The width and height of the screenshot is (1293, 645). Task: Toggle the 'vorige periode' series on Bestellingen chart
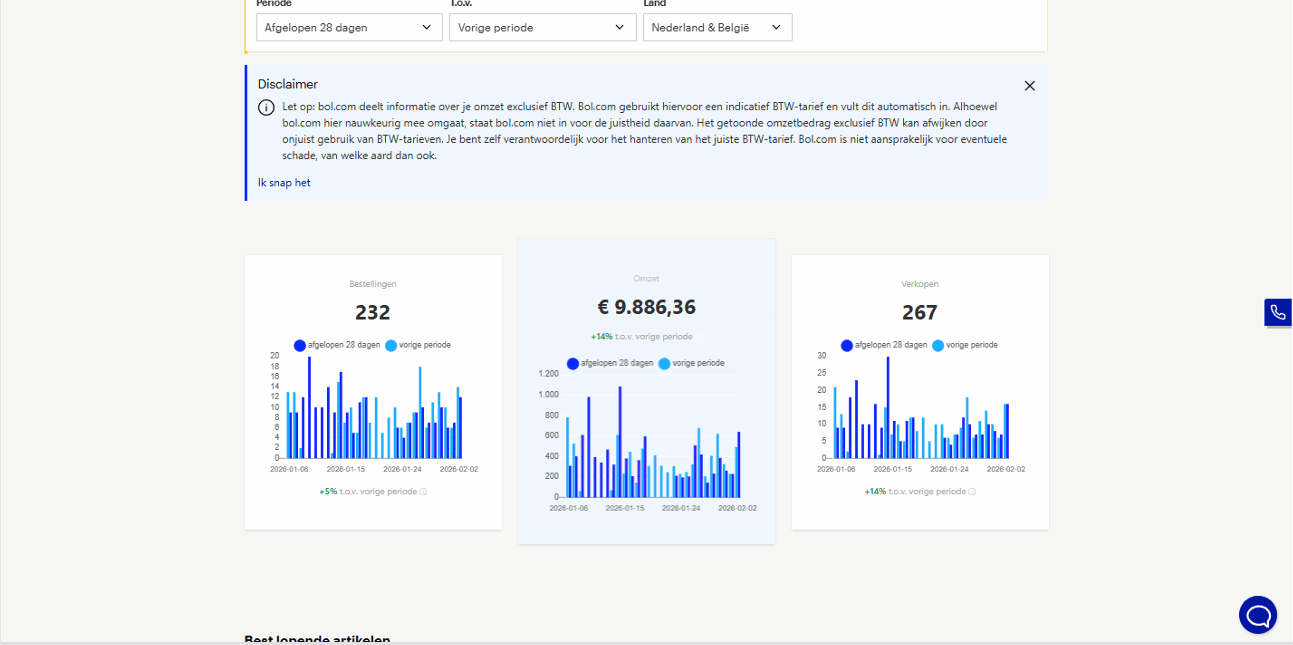(x=392, y=345)
